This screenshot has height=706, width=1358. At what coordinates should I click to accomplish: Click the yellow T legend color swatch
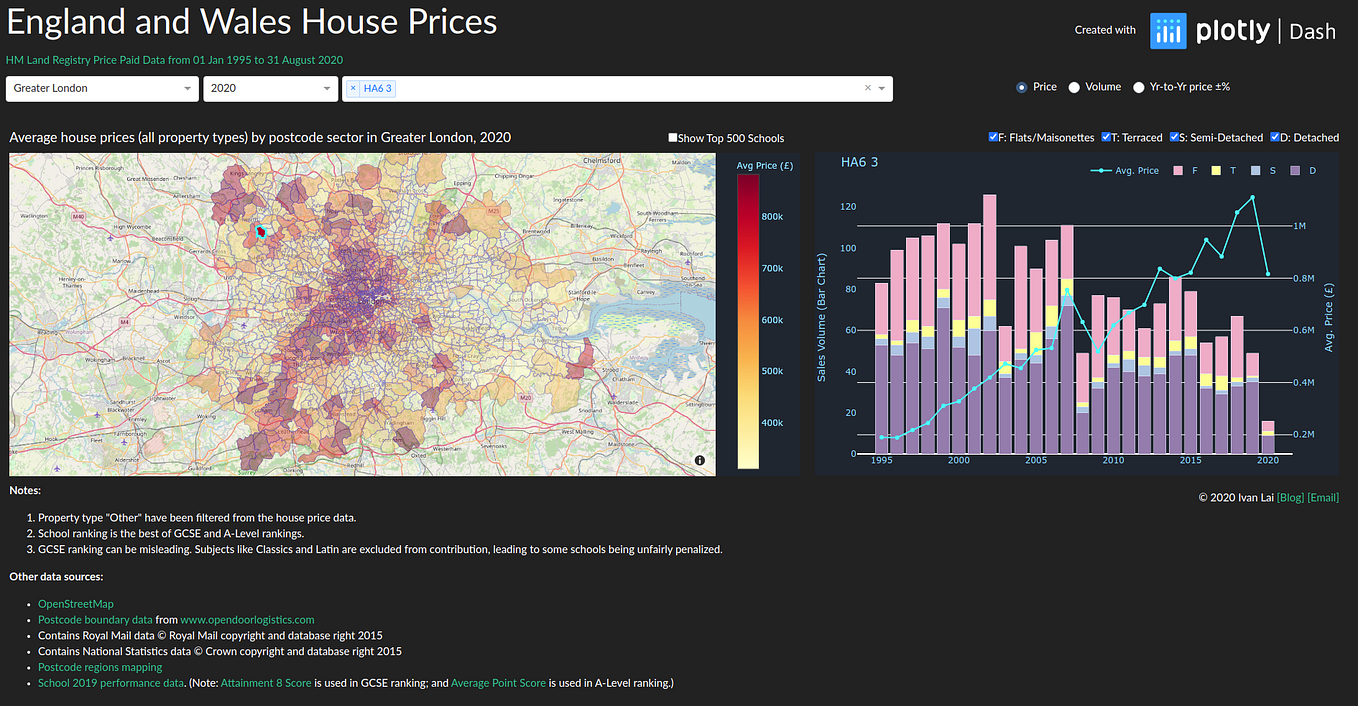1216,170
